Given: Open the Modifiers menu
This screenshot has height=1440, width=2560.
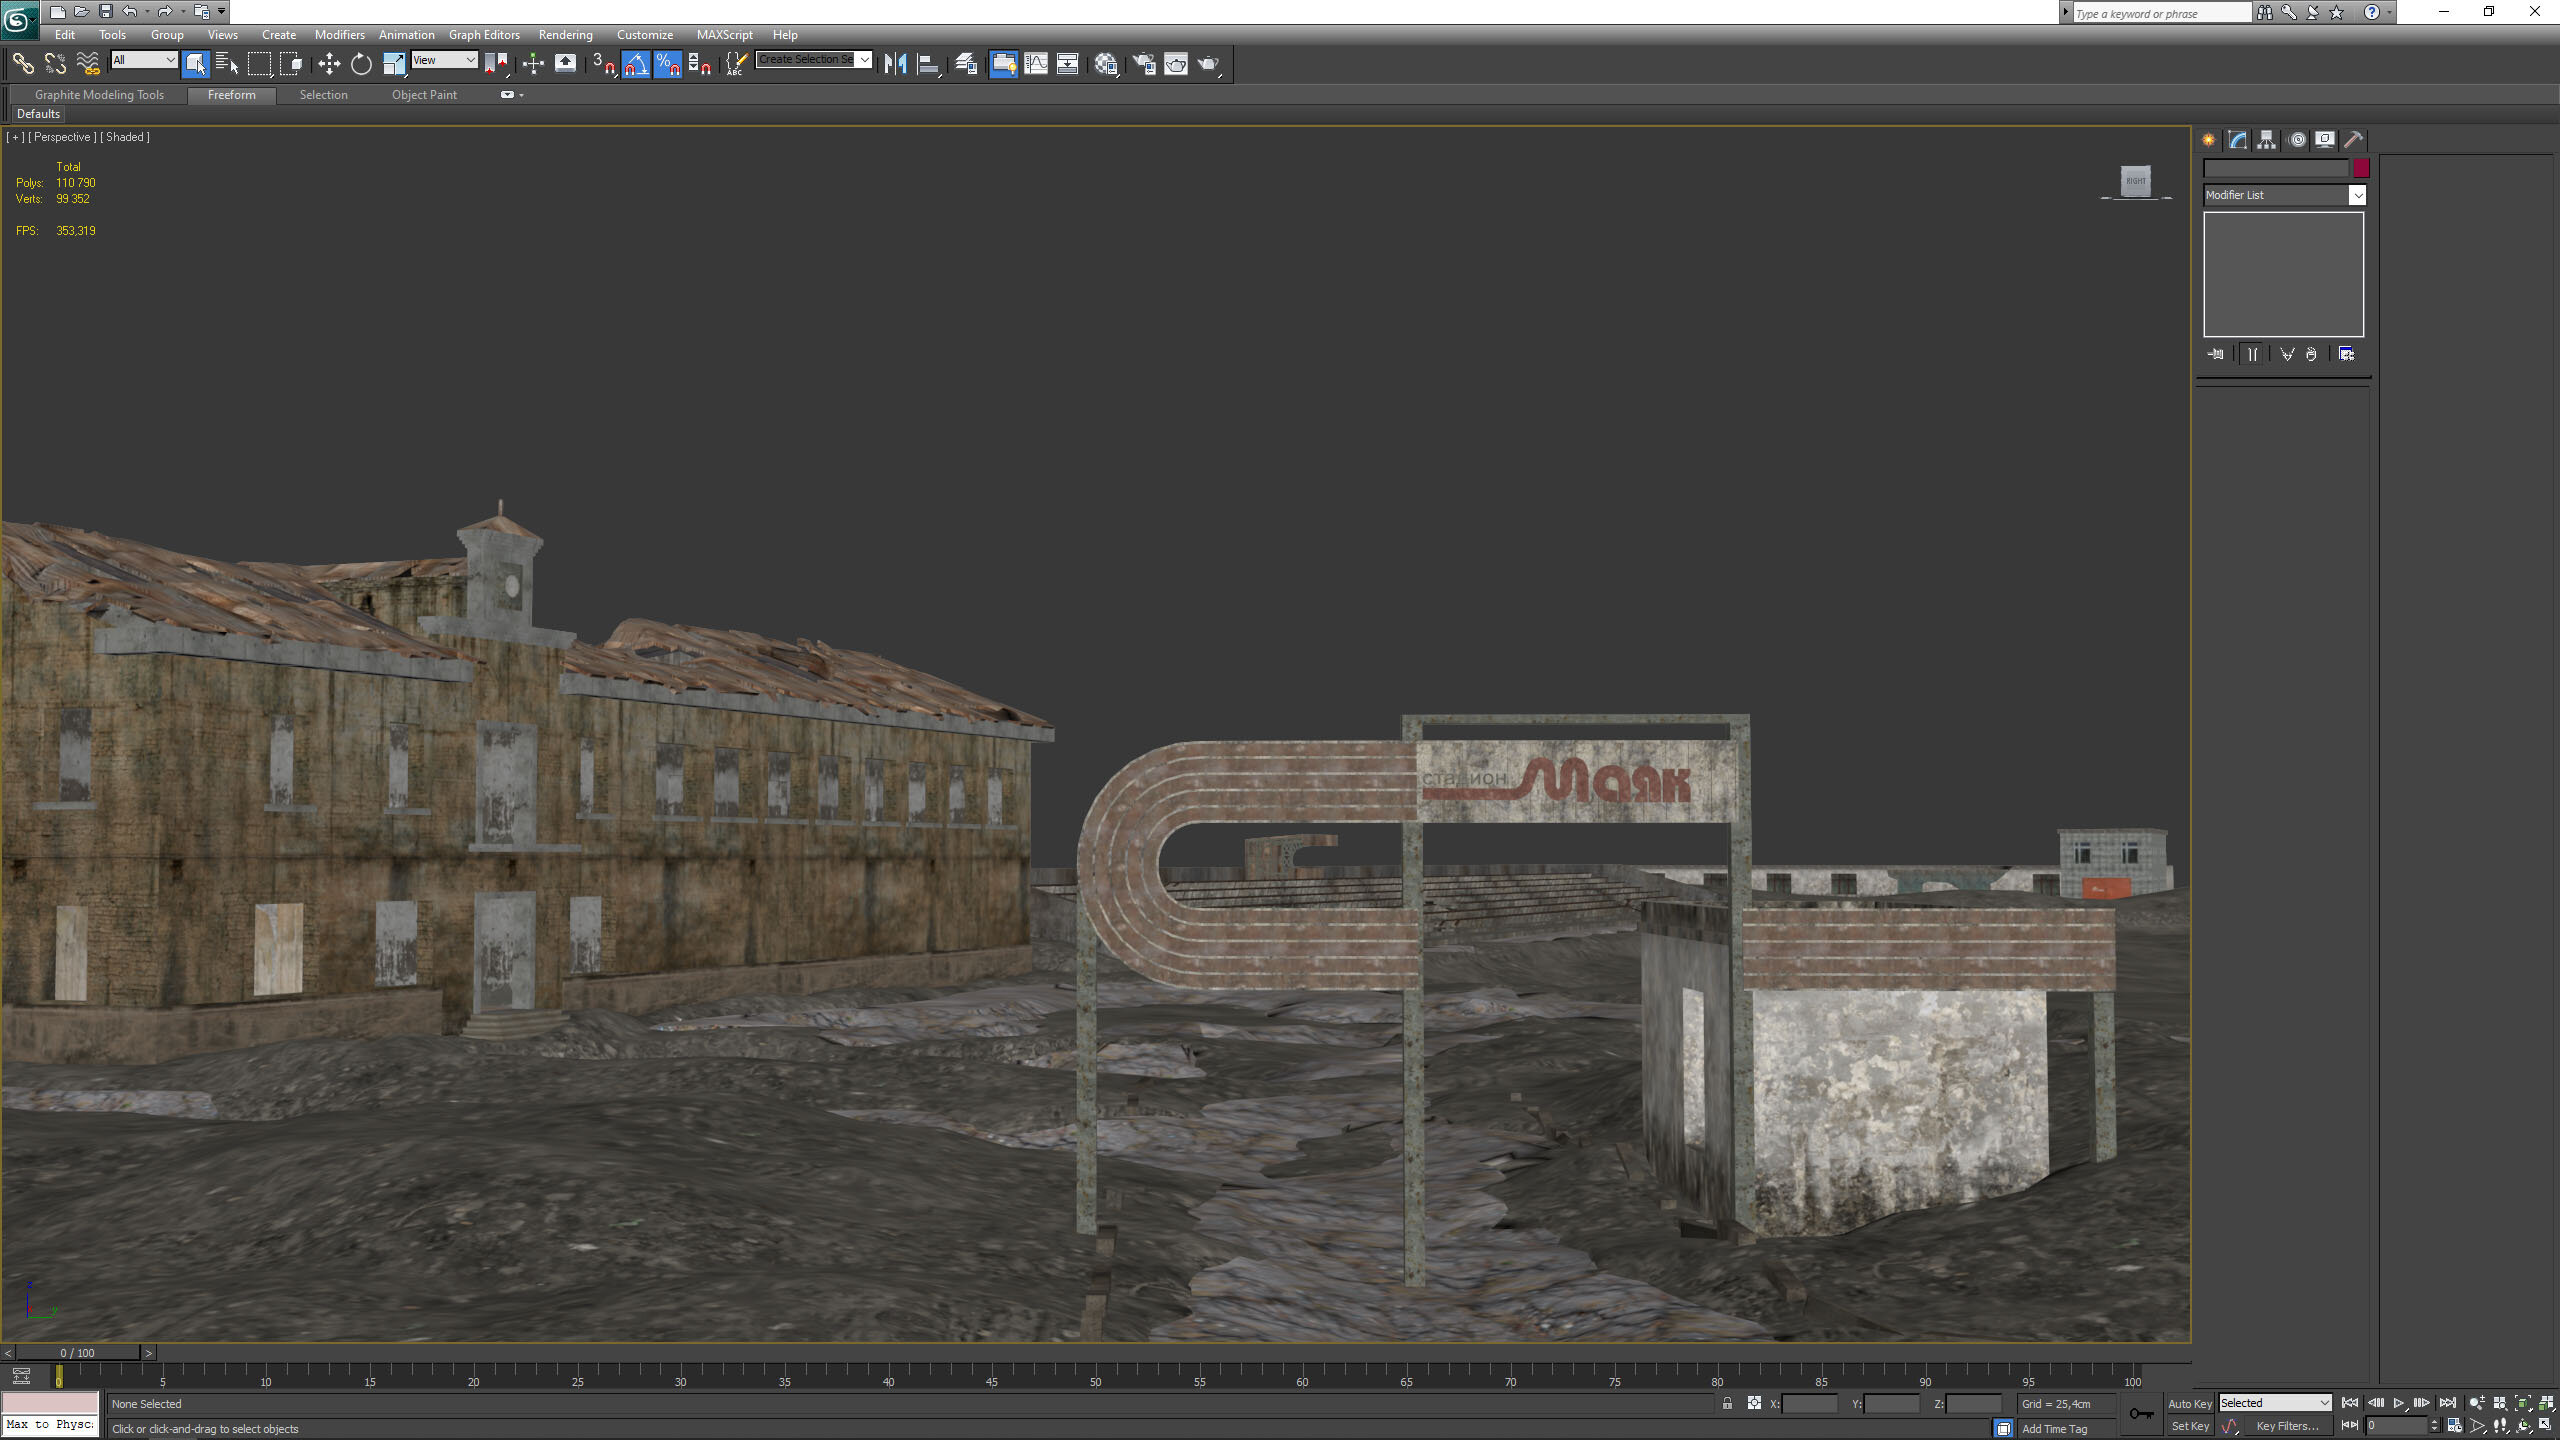Looking at the screenshot, I should (x=340, y=35).
